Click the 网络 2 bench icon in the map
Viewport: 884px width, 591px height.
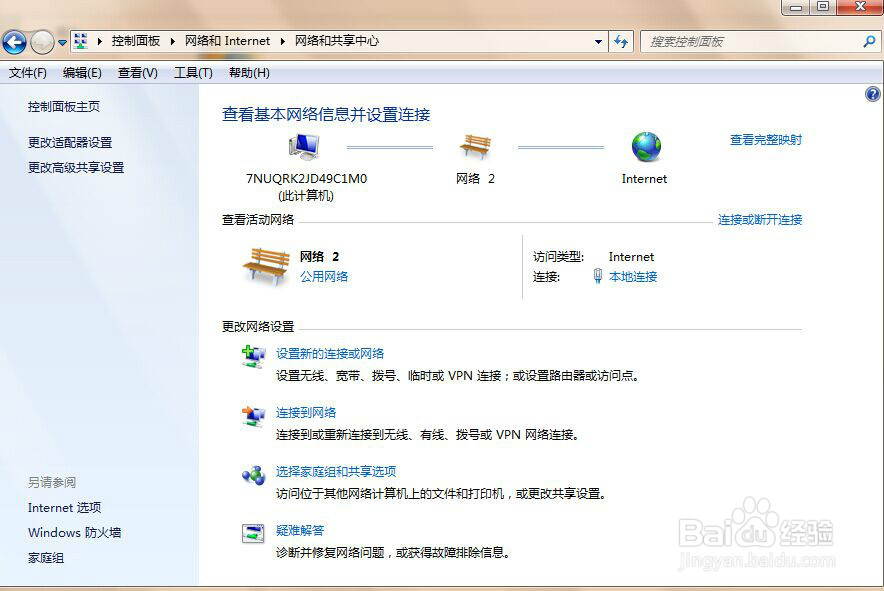[x=476, y=145]
